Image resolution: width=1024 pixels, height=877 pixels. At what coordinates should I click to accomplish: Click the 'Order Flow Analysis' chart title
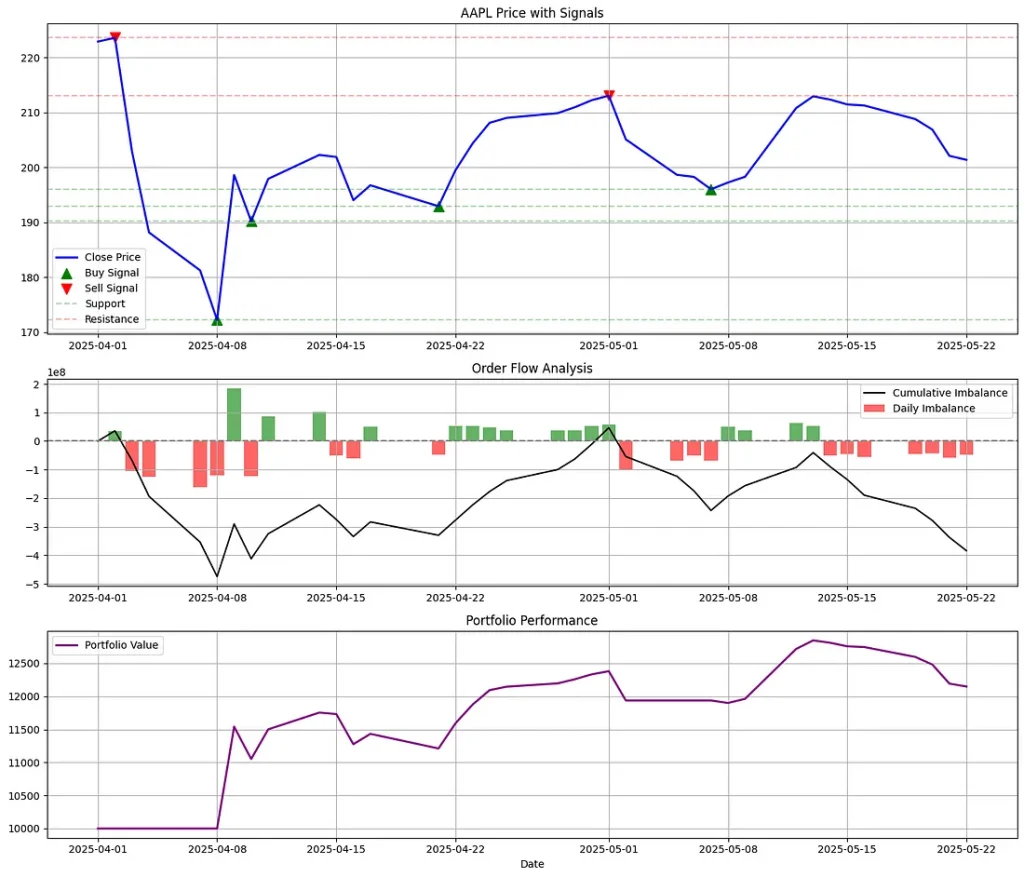532,368
